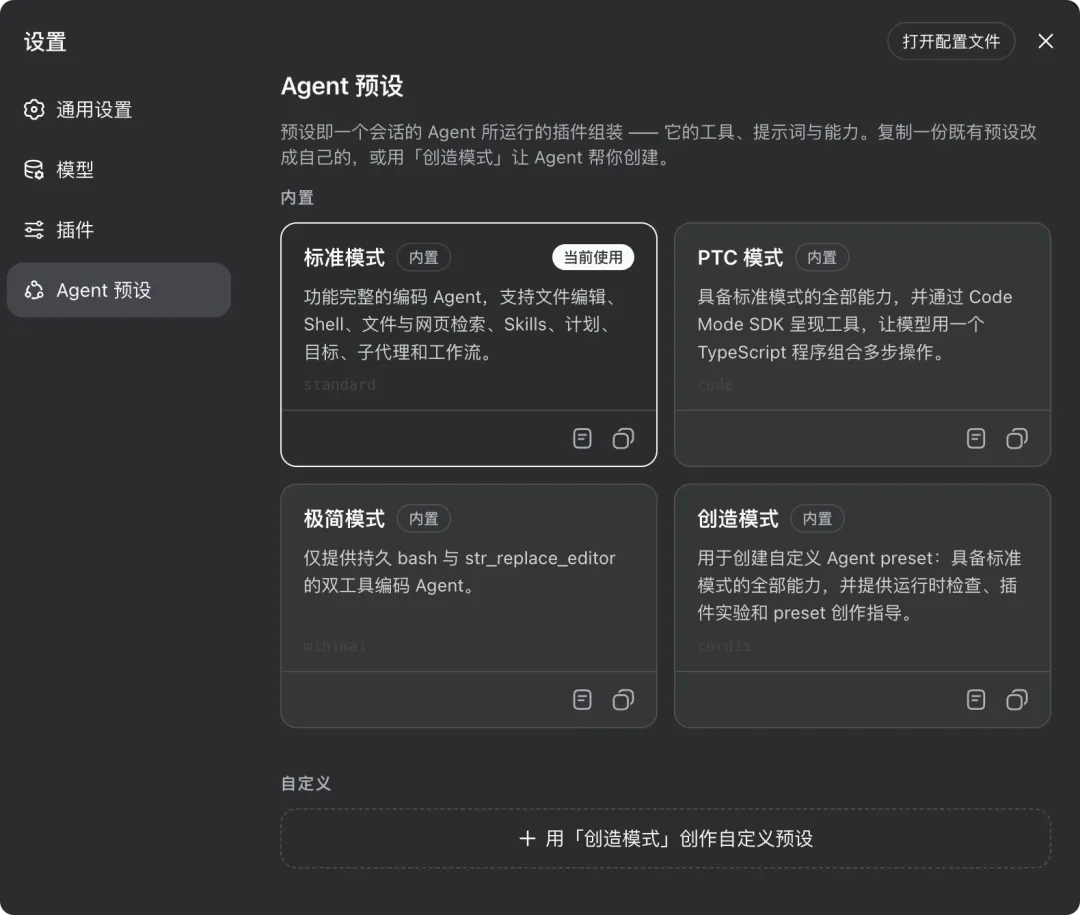
Task: Duplicate the 极简模式 preset
Action: pyautogui.click(x=623, y=699)
